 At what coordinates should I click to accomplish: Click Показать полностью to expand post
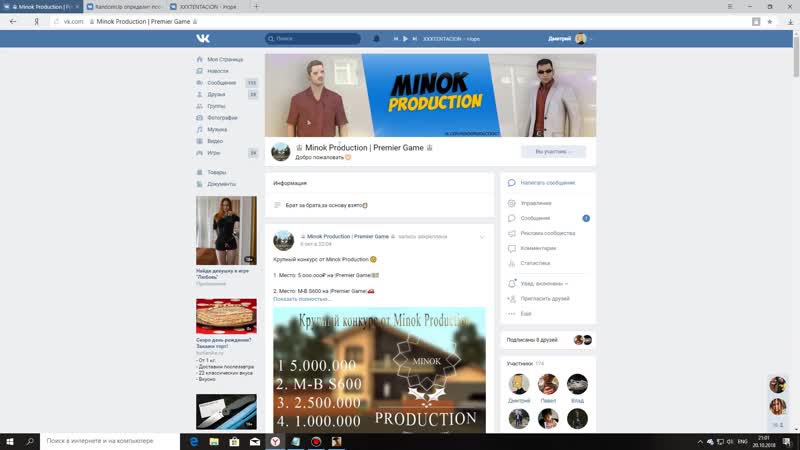[302, 299]
